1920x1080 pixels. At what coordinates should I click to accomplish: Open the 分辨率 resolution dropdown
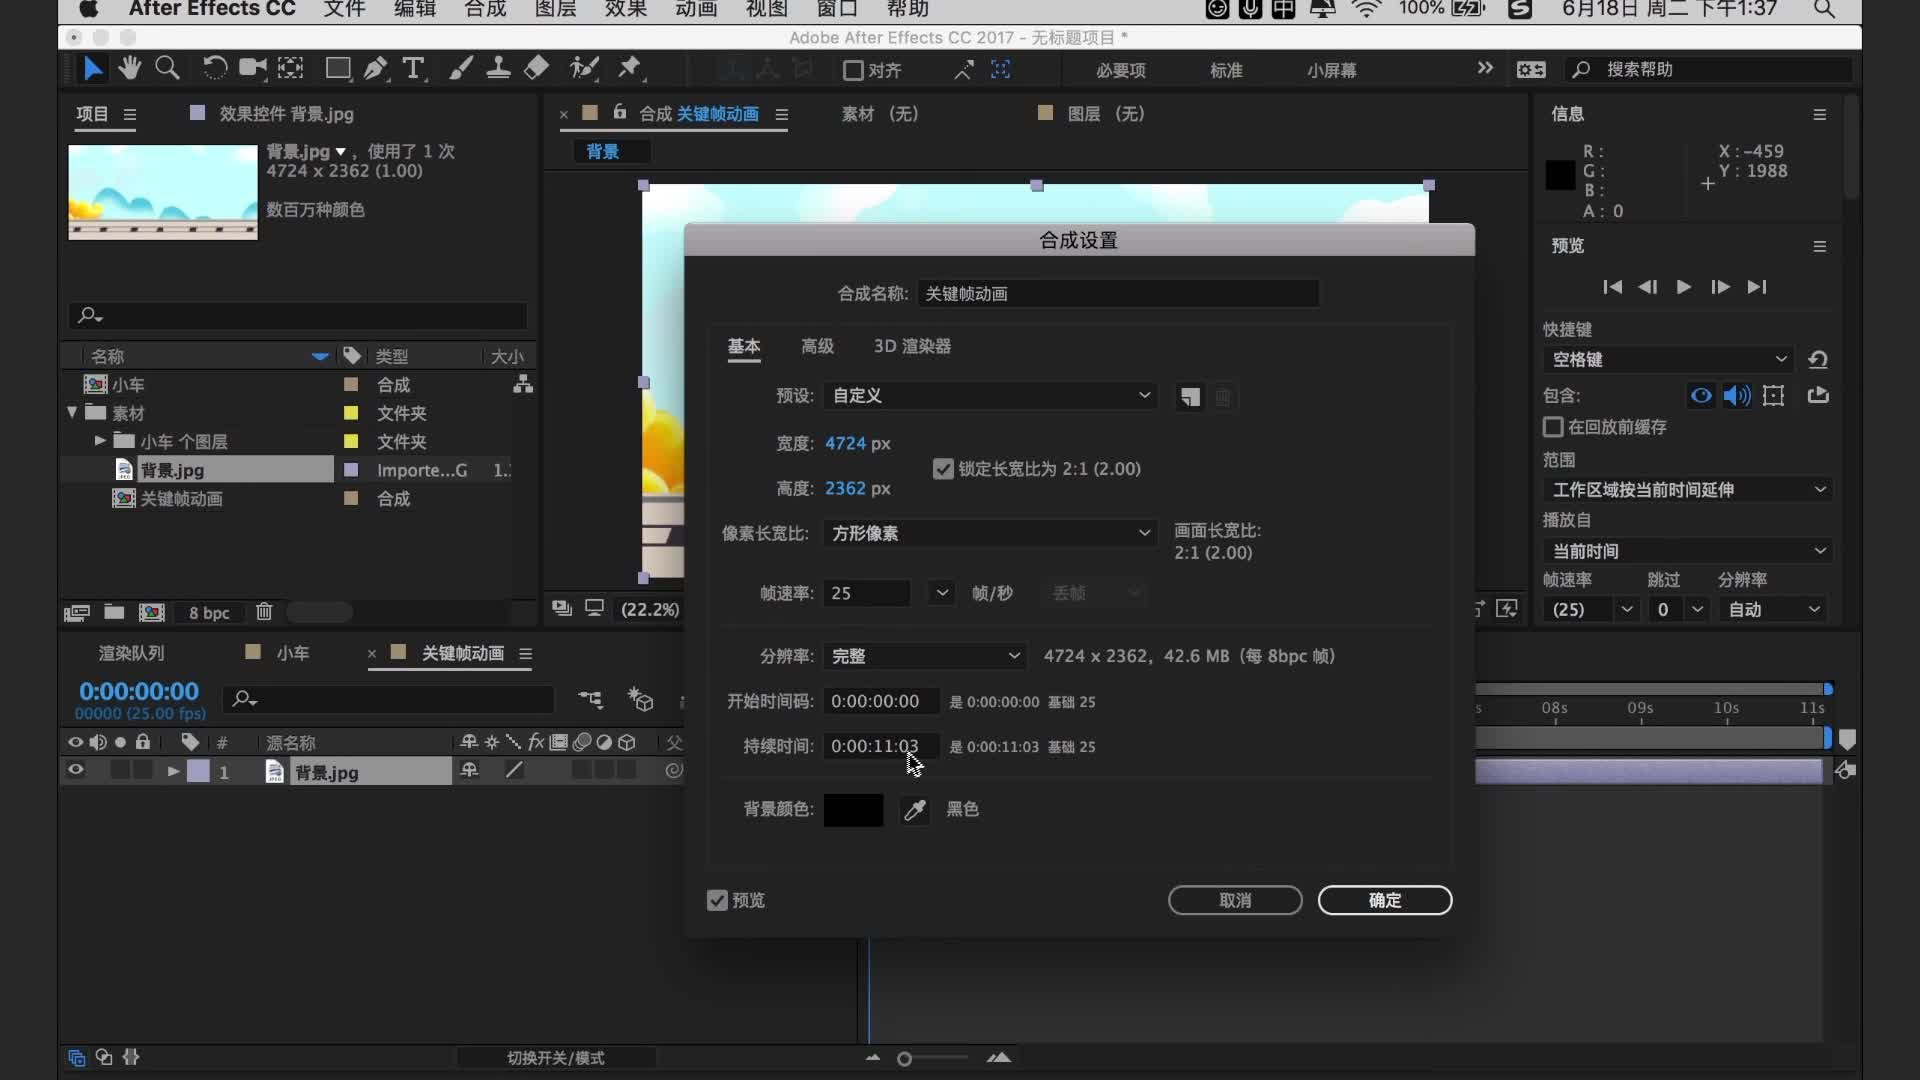(x=925, y=656)
